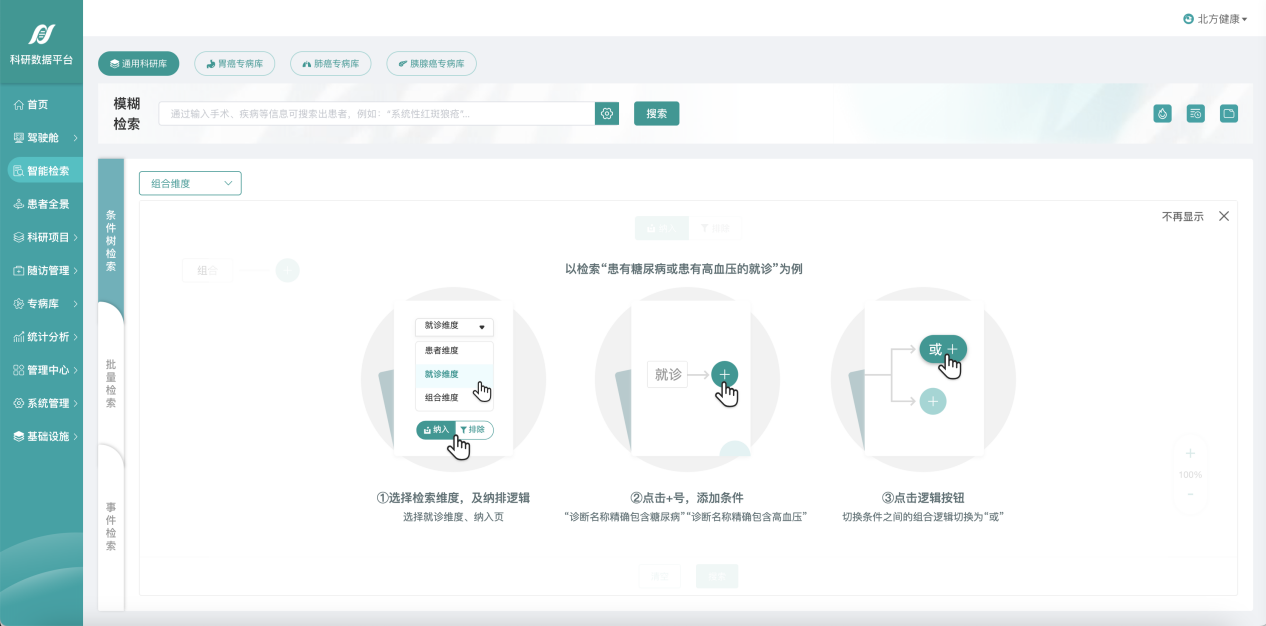
Task: Click the folder icon at top right
Action: pos(1229,114)
